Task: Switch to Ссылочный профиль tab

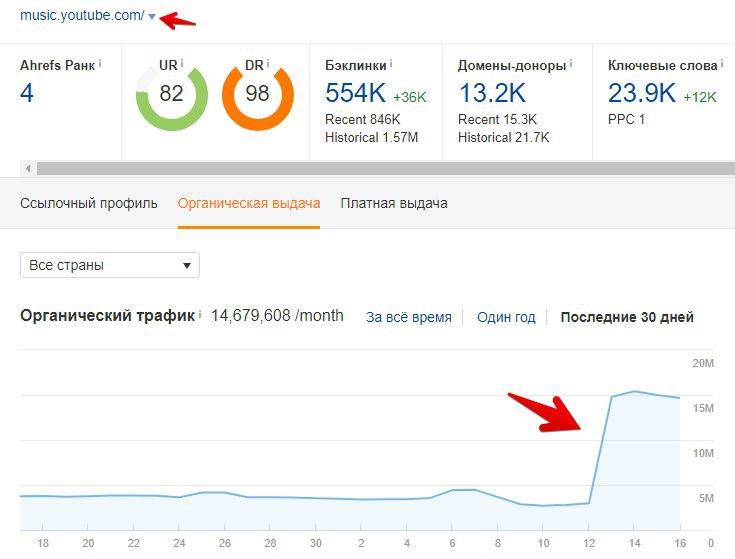Action: point(89,203)
